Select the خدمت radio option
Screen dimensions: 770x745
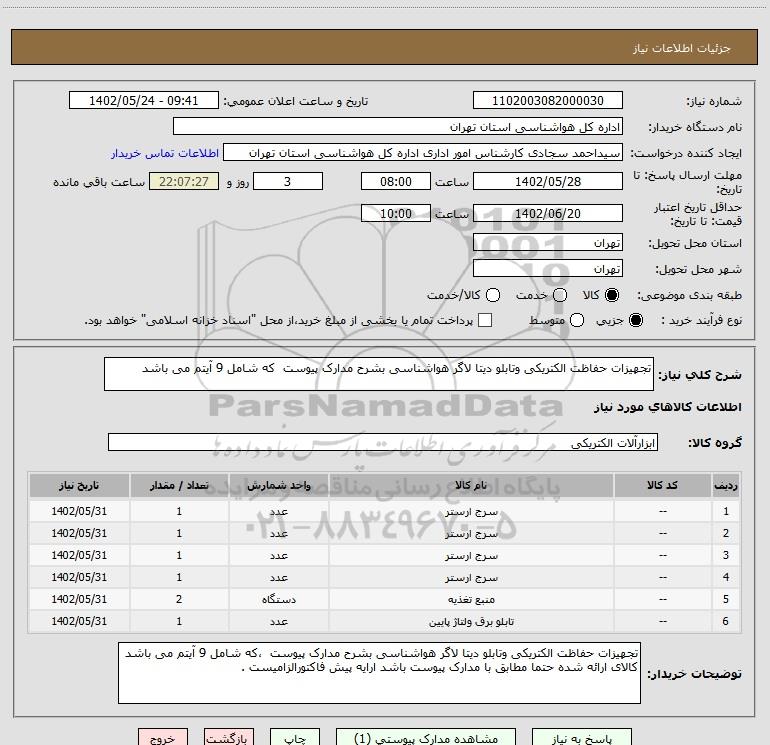559,296
